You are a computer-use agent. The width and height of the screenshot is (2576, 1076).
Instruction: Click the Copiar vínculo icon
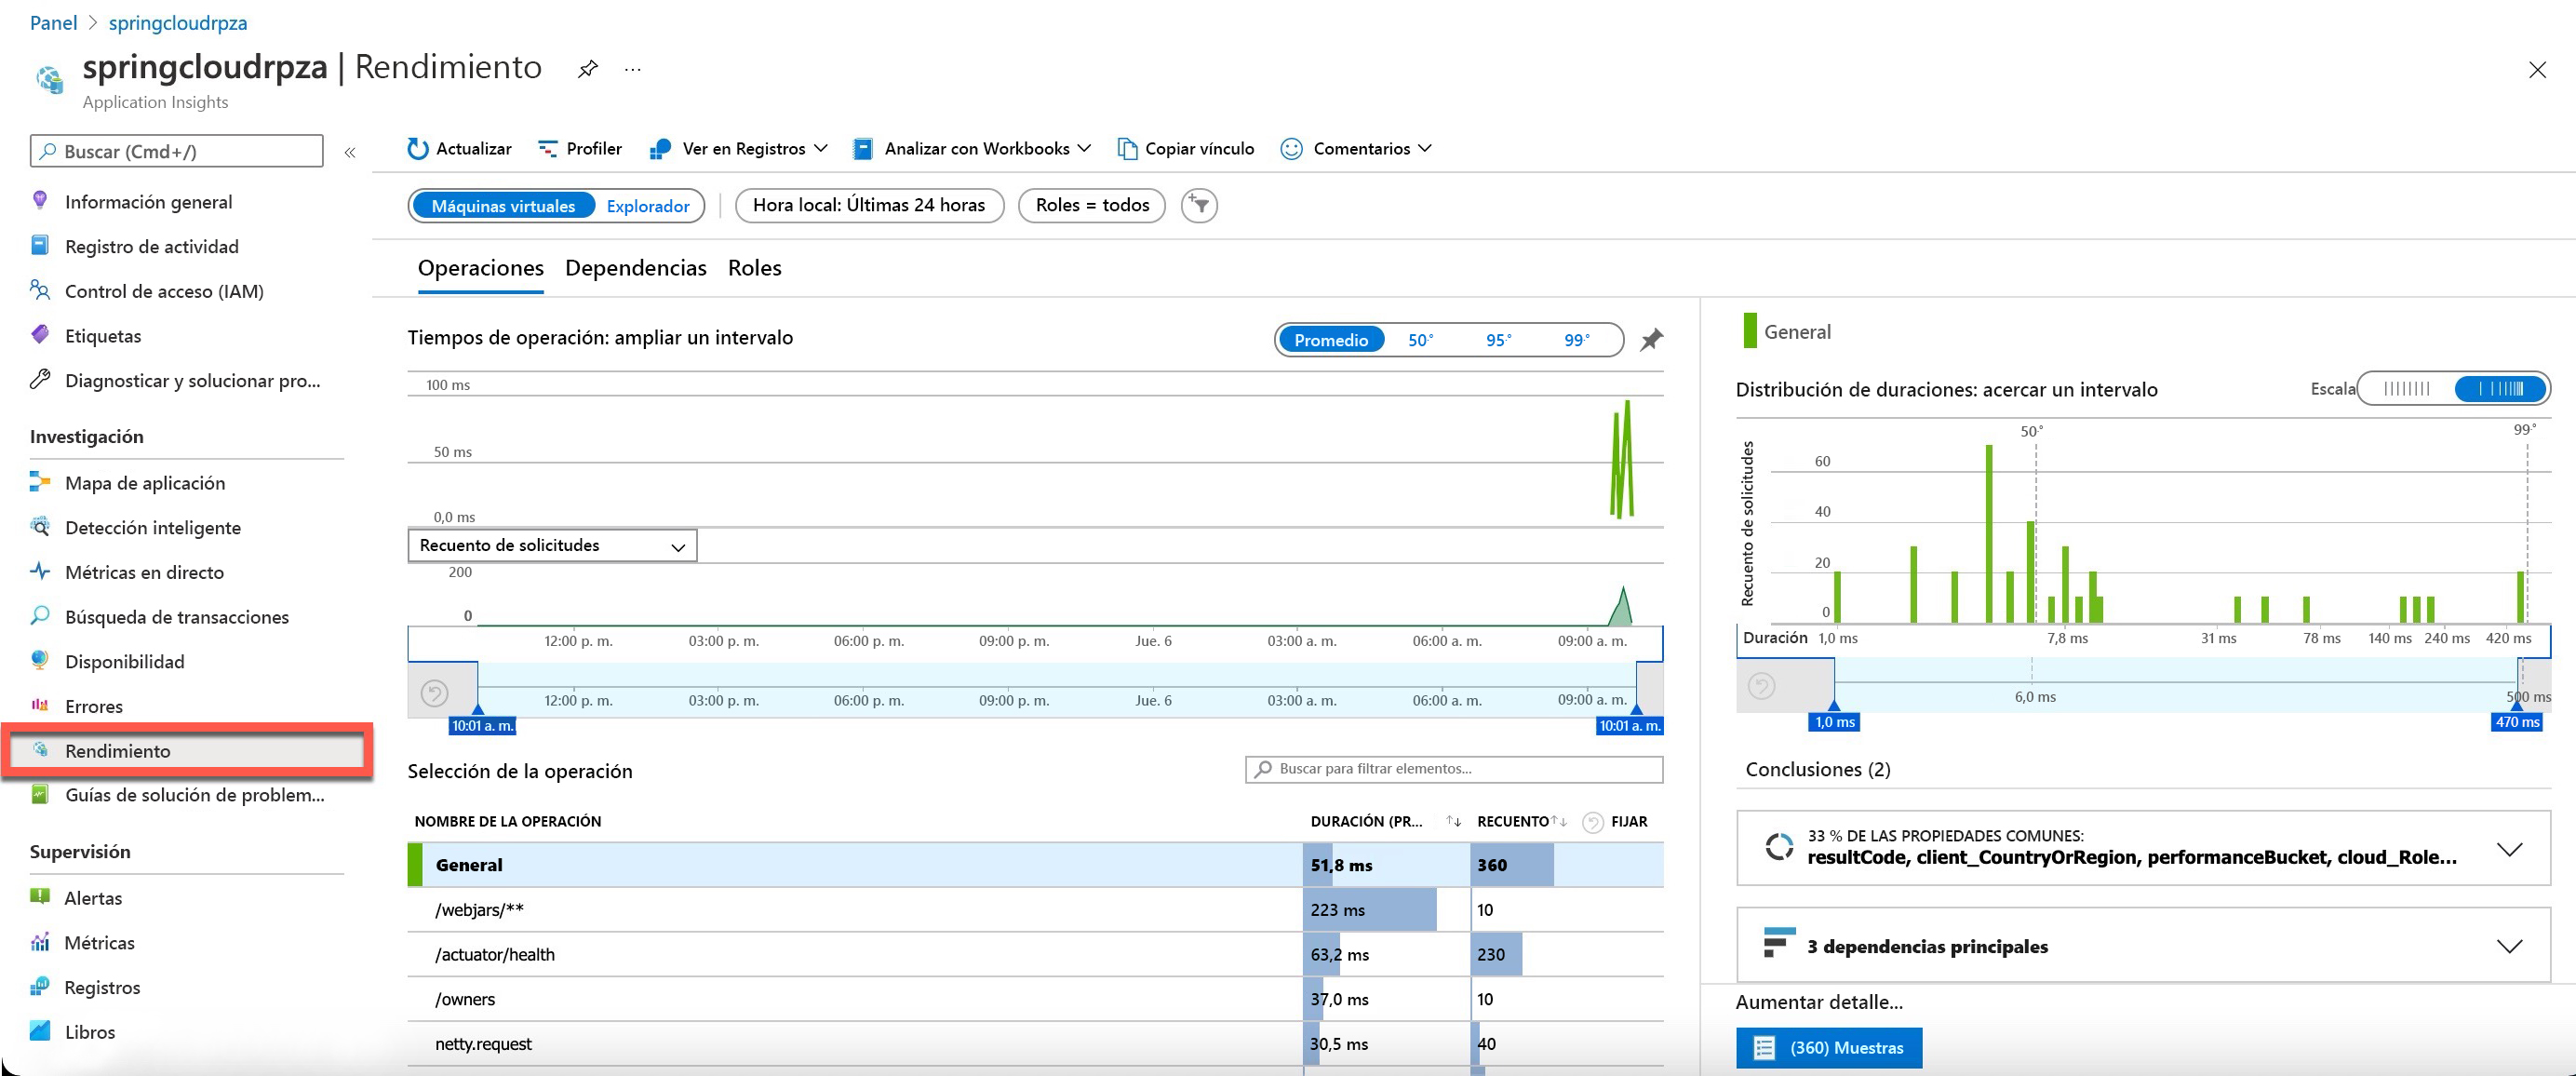click(1127, 149)
